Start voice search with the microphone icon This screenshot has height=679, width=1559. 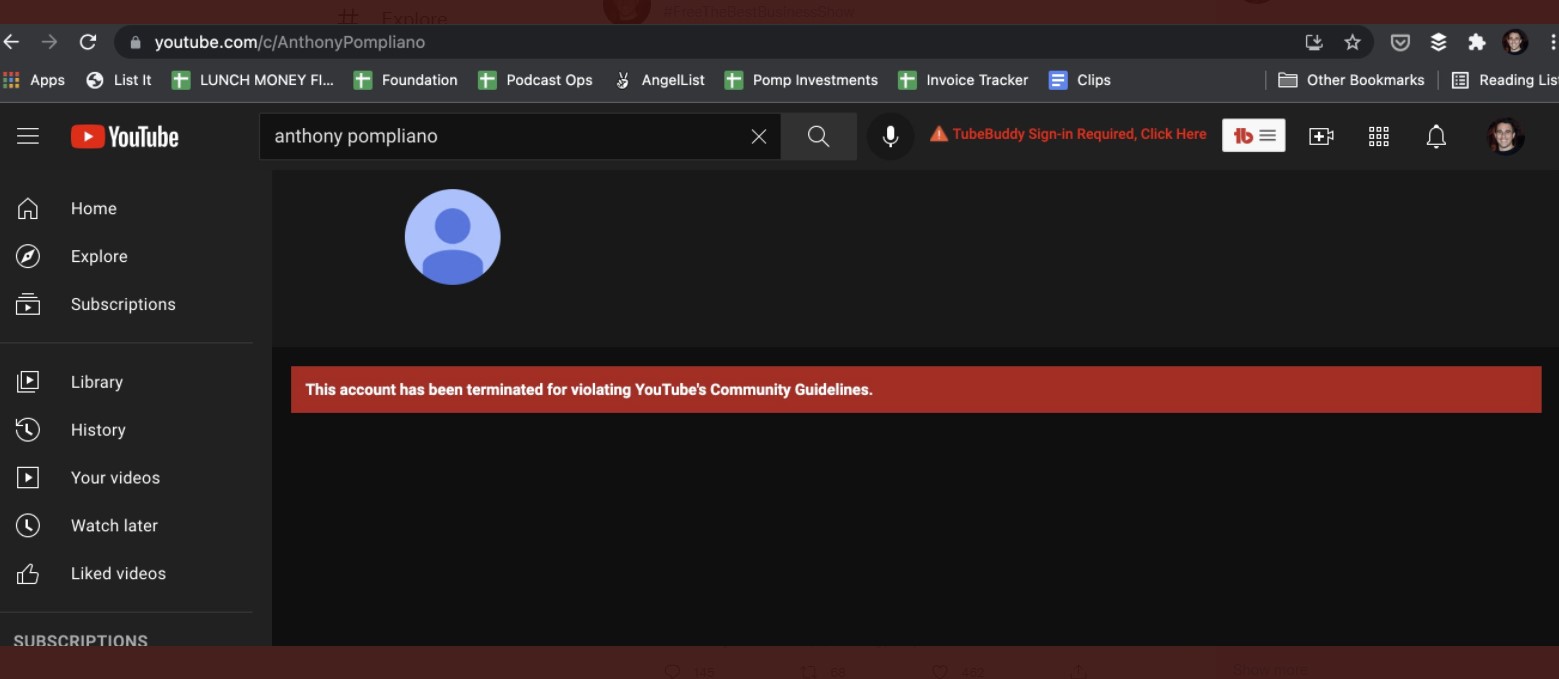click(x=890, y=136)
